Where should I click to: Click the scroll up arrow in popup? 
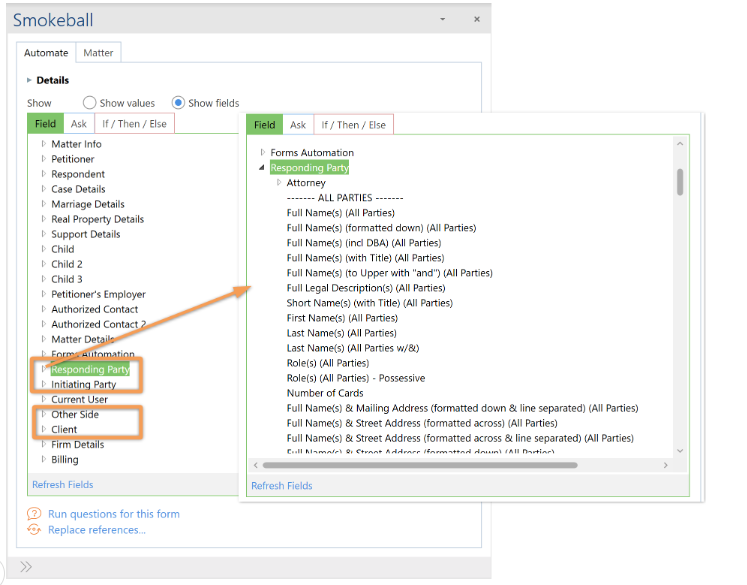tap(680, 143)
